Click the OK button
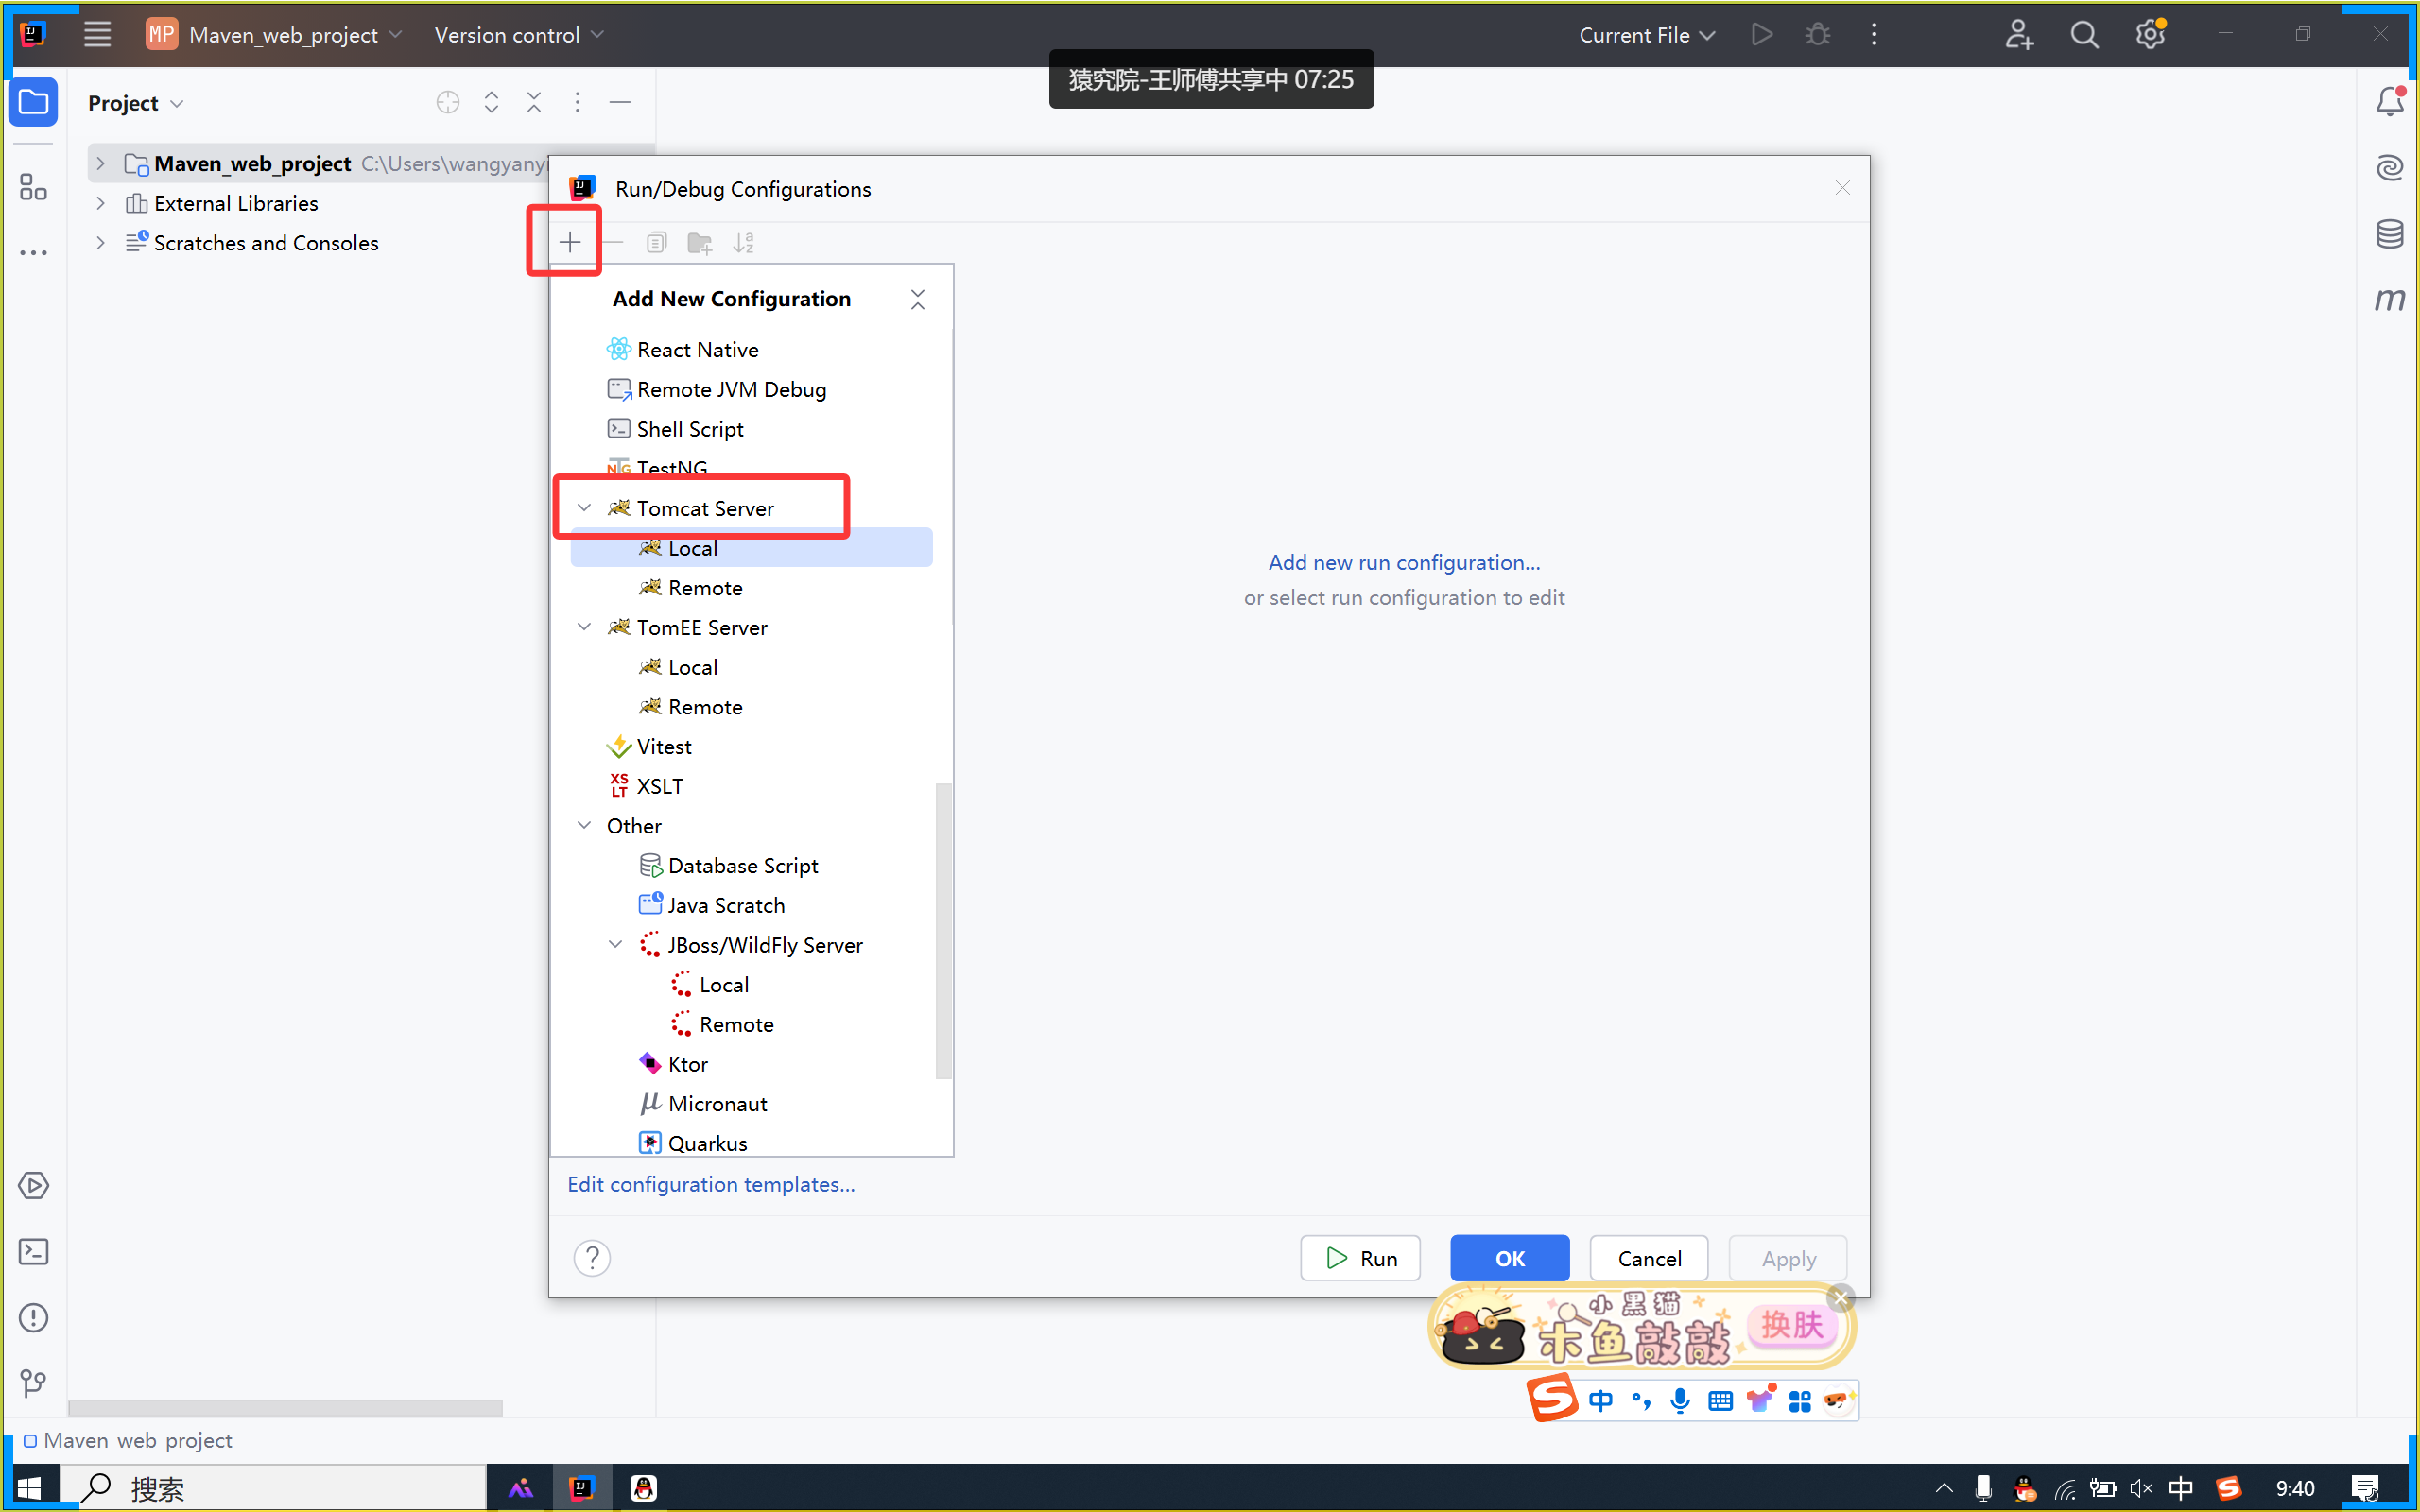Screen dimensions: 2420x1512 click(1509, 1258)
